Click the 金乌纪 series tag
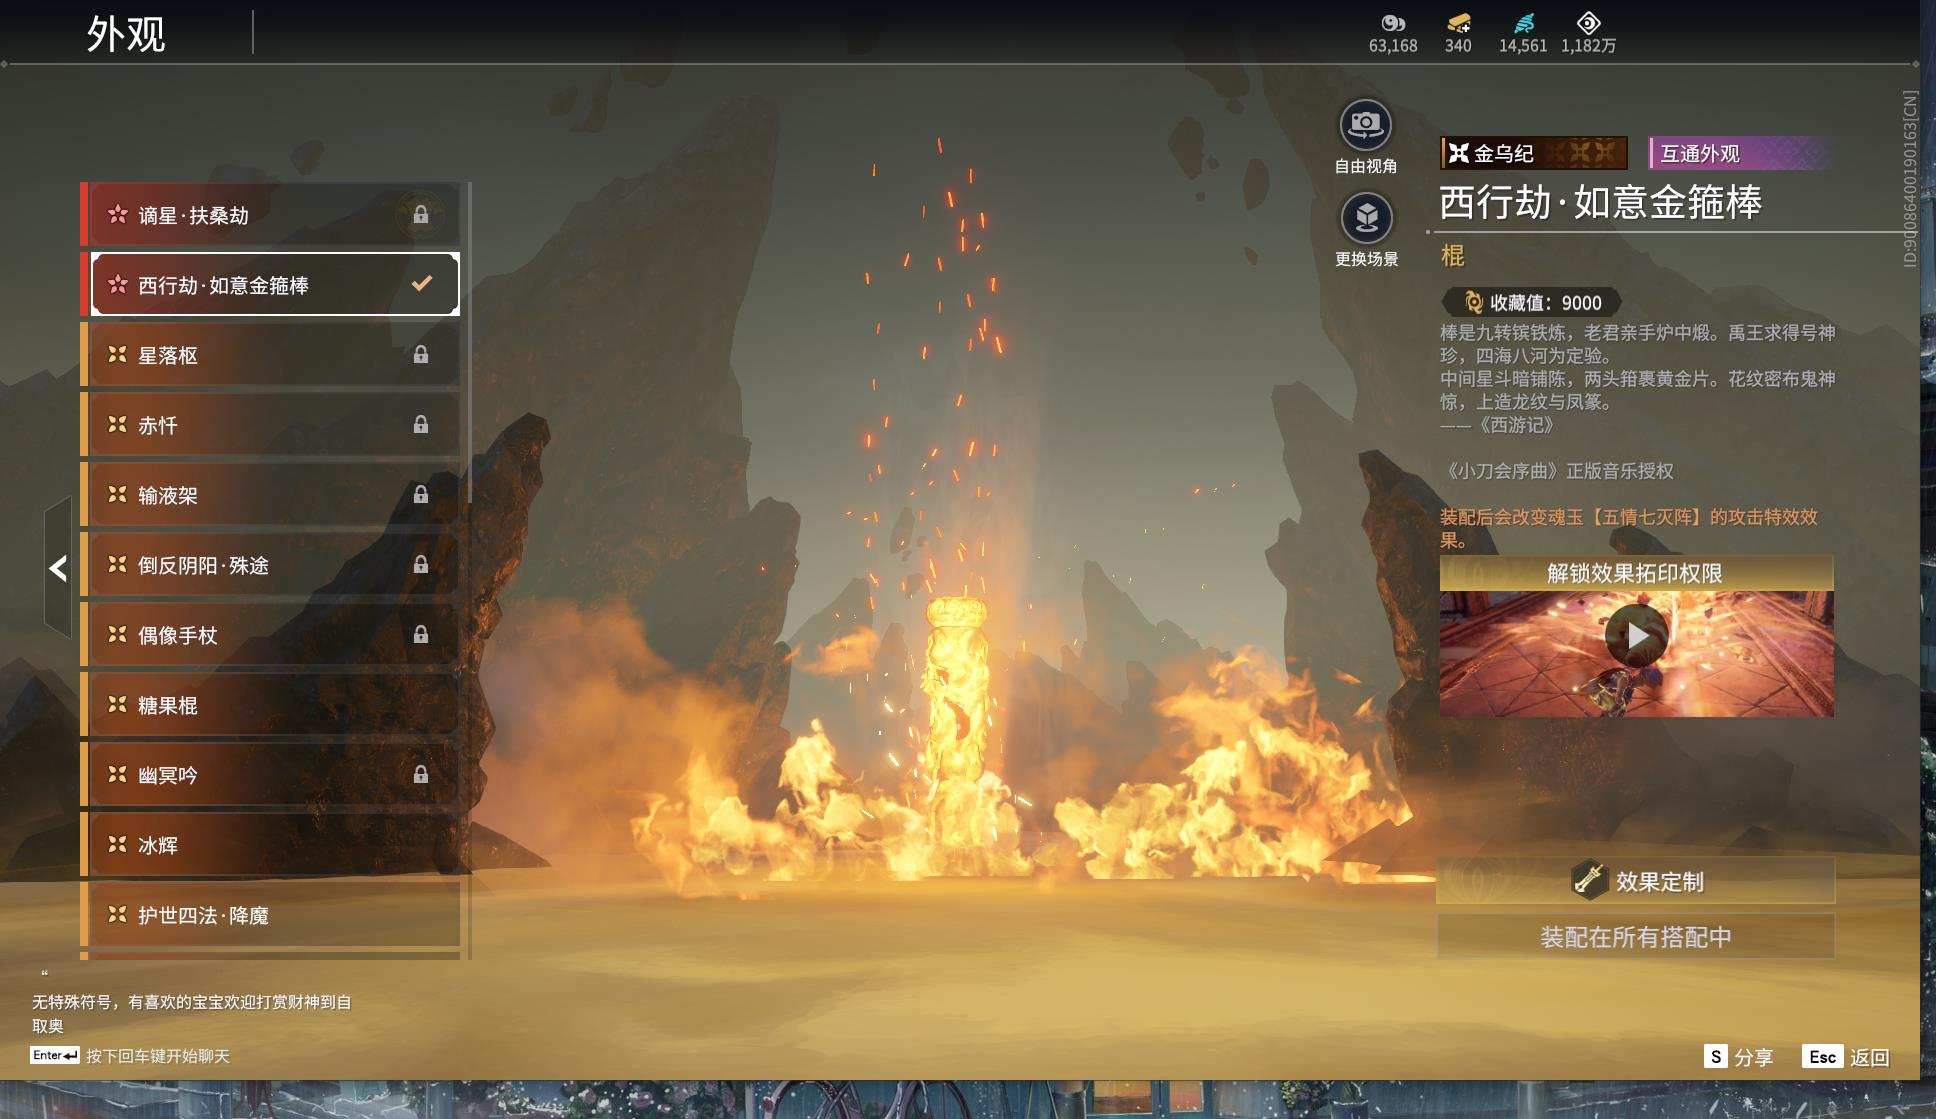Image resolution: width=1936 pixels, height=1119 pixels. (1534, 153)
